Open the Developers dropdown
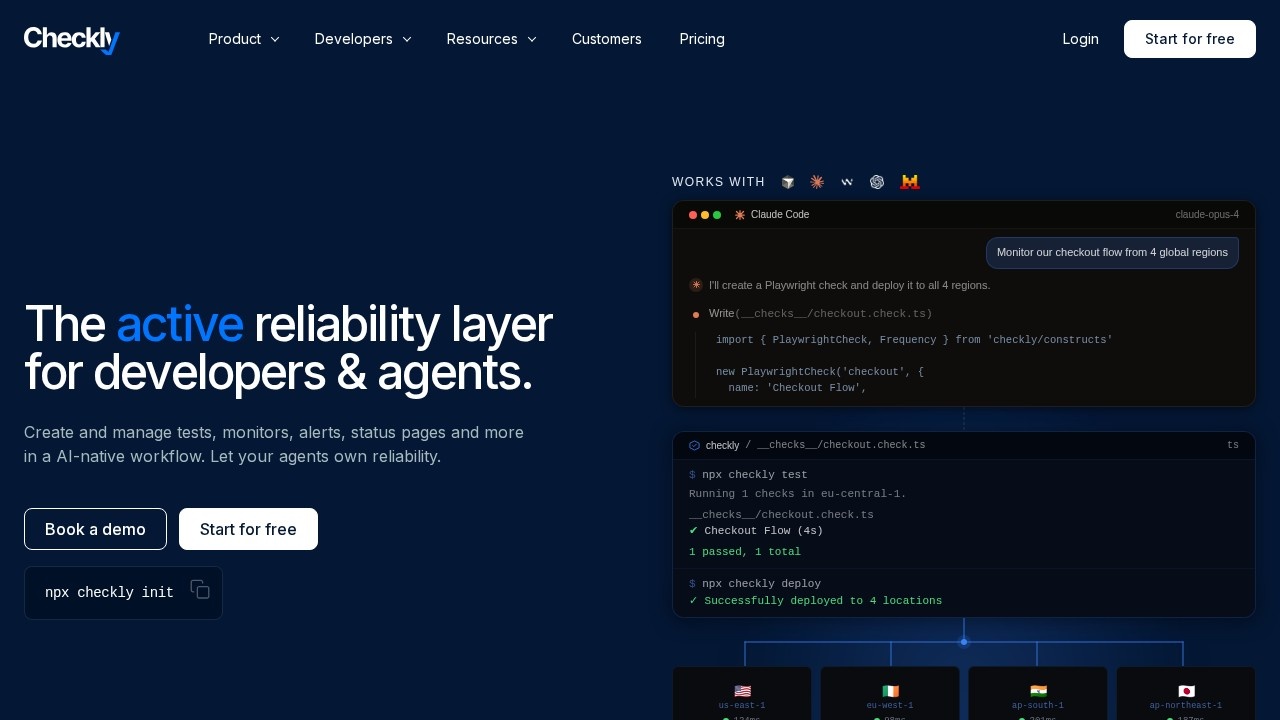 pos(363,39)
